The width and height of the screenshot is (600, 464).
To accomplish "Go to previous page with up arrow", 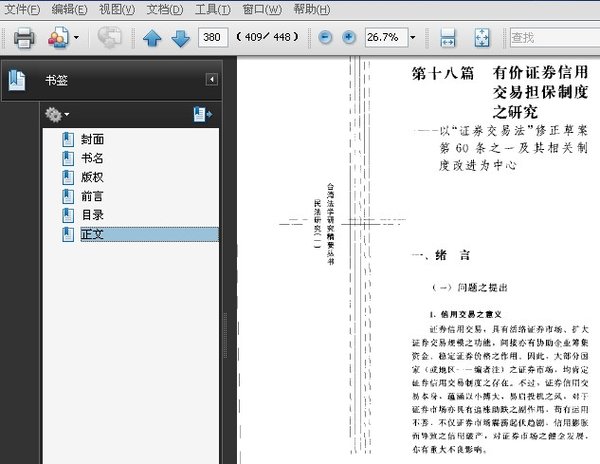I will [152, 38].
